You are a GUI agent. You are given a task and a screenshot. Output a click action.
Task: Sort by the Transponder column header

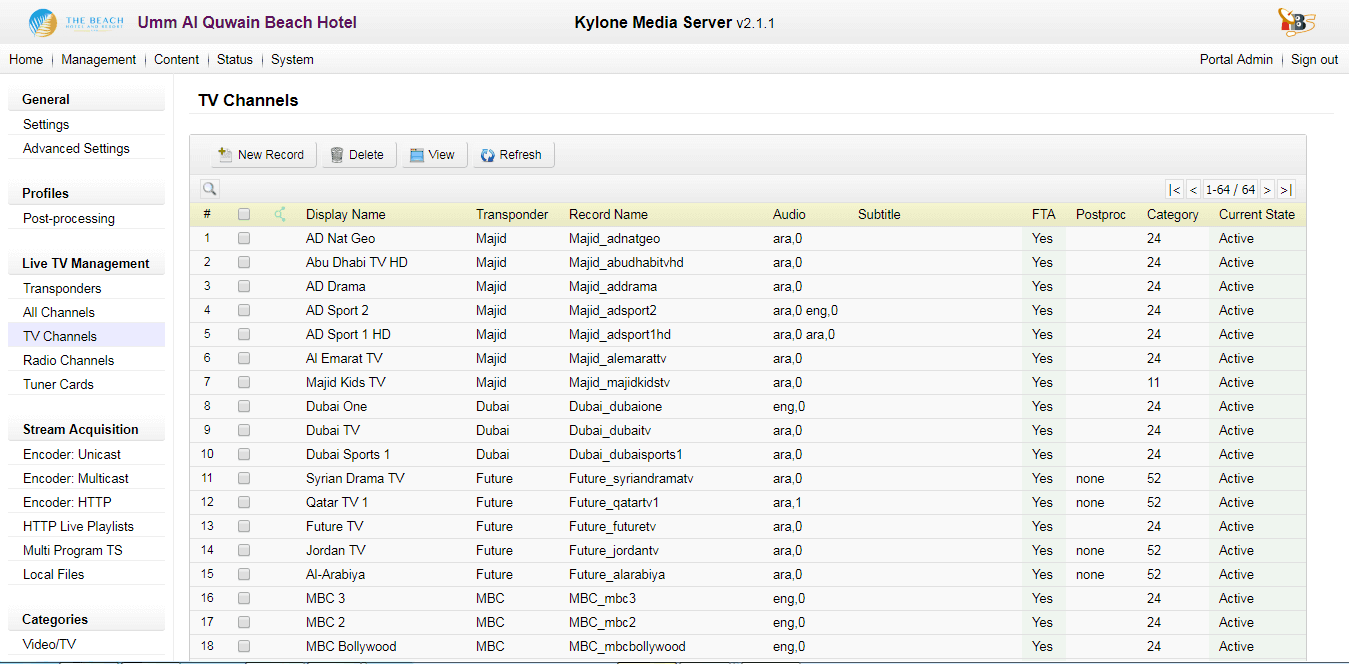pyautogui.click(x=512, y=214)
